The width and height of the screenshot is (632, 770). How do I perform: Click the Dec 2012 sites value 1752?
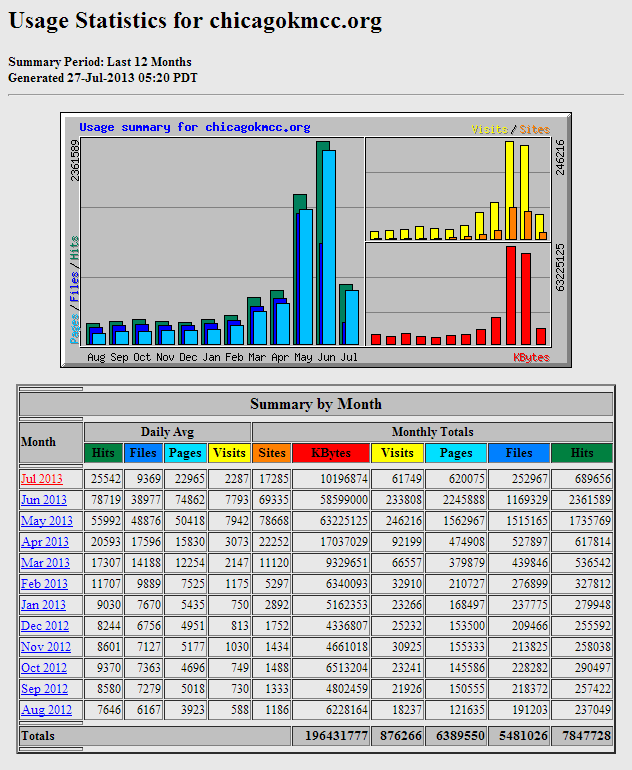pos(277,626)
